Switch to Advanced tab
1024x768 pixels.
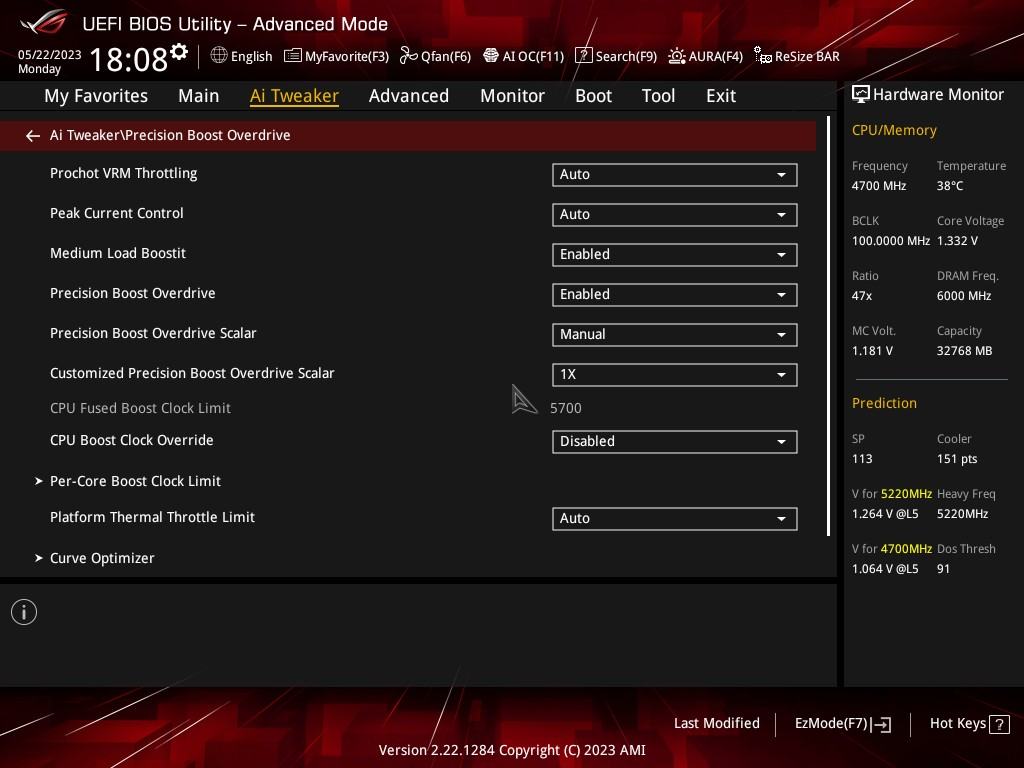pyautogui.click(x=409, y=96)
